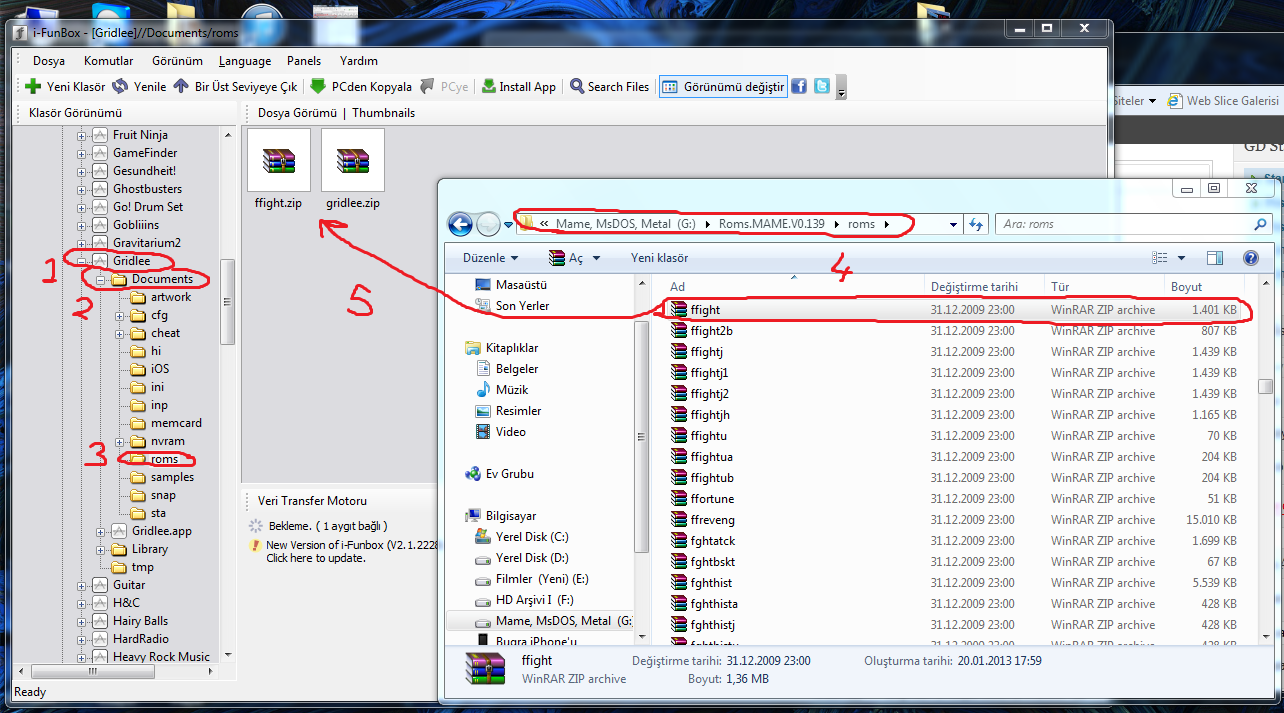The image size is (1284, 713).
Task: Open the Komutlar menu
Action: [109, 61]
